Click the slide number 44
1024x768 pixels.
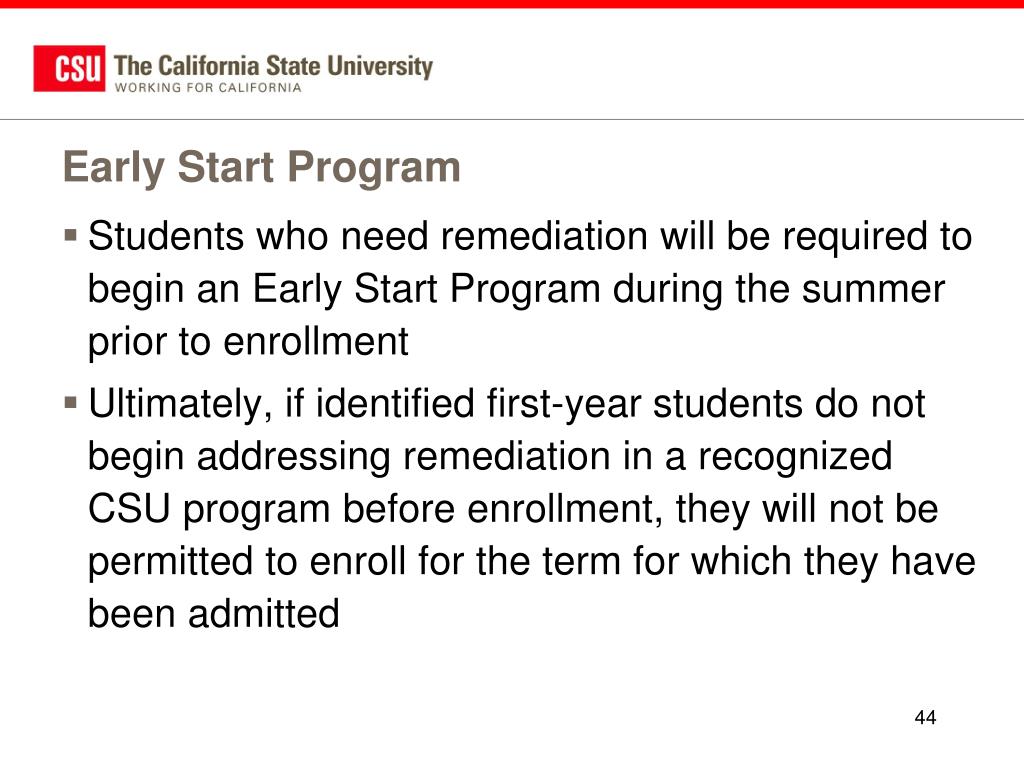[925, 717]
